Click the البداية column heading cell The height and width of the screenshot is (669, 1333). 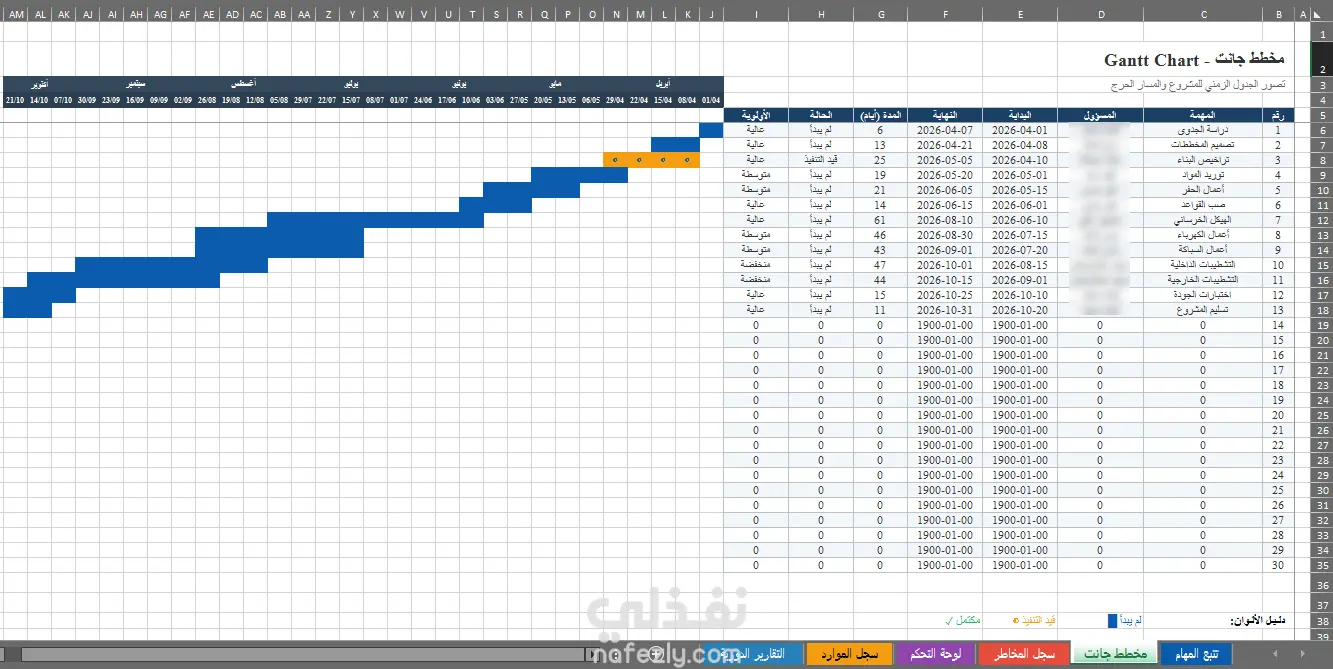(1020, 115)
